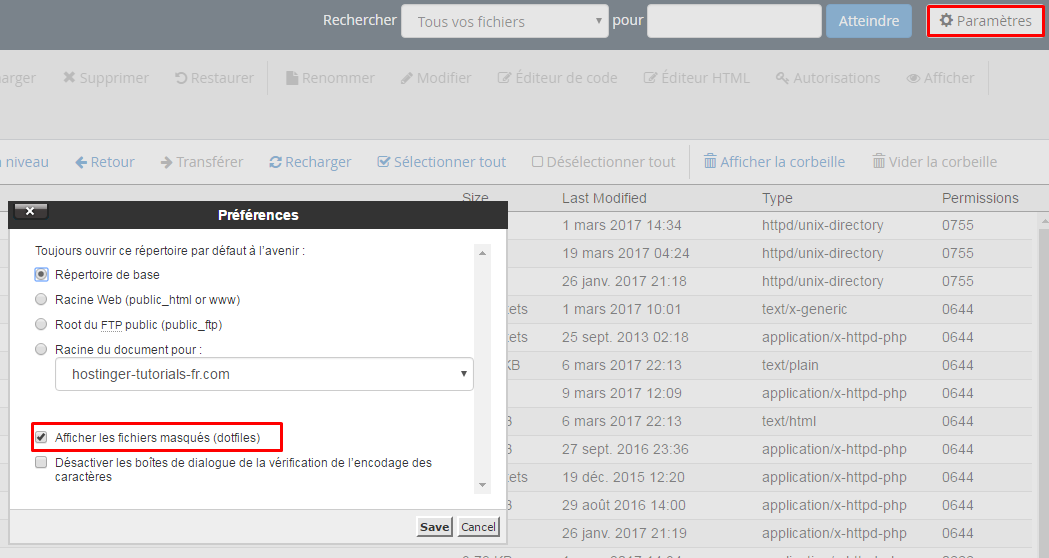Click the date 29 août 2016 14:00
This screenshot has height=558, width=1049.
pyautogui.click(x=624, y=505)
